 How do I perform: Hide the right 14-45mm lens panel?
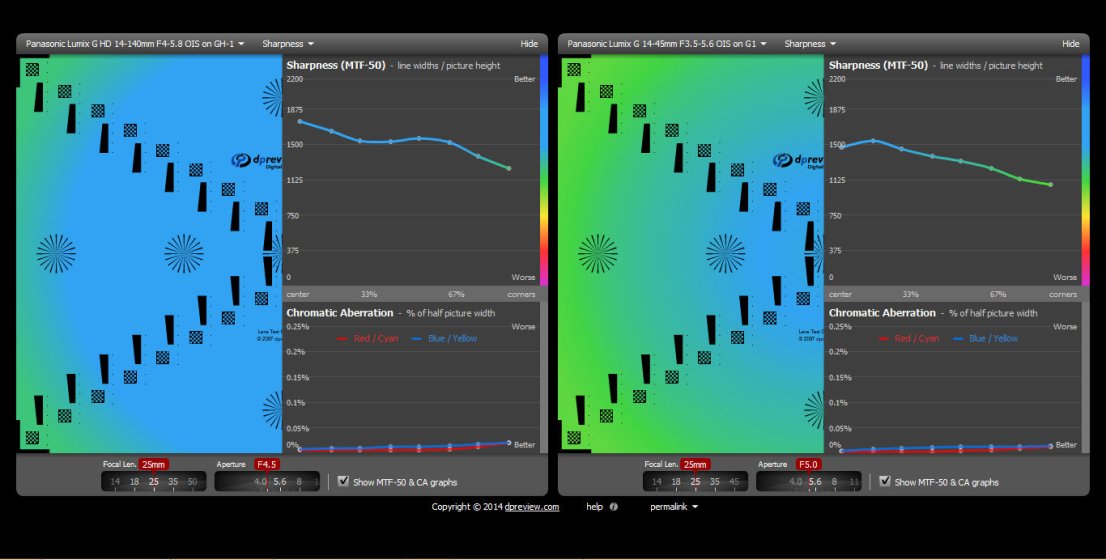click(x=1071, y=44)
